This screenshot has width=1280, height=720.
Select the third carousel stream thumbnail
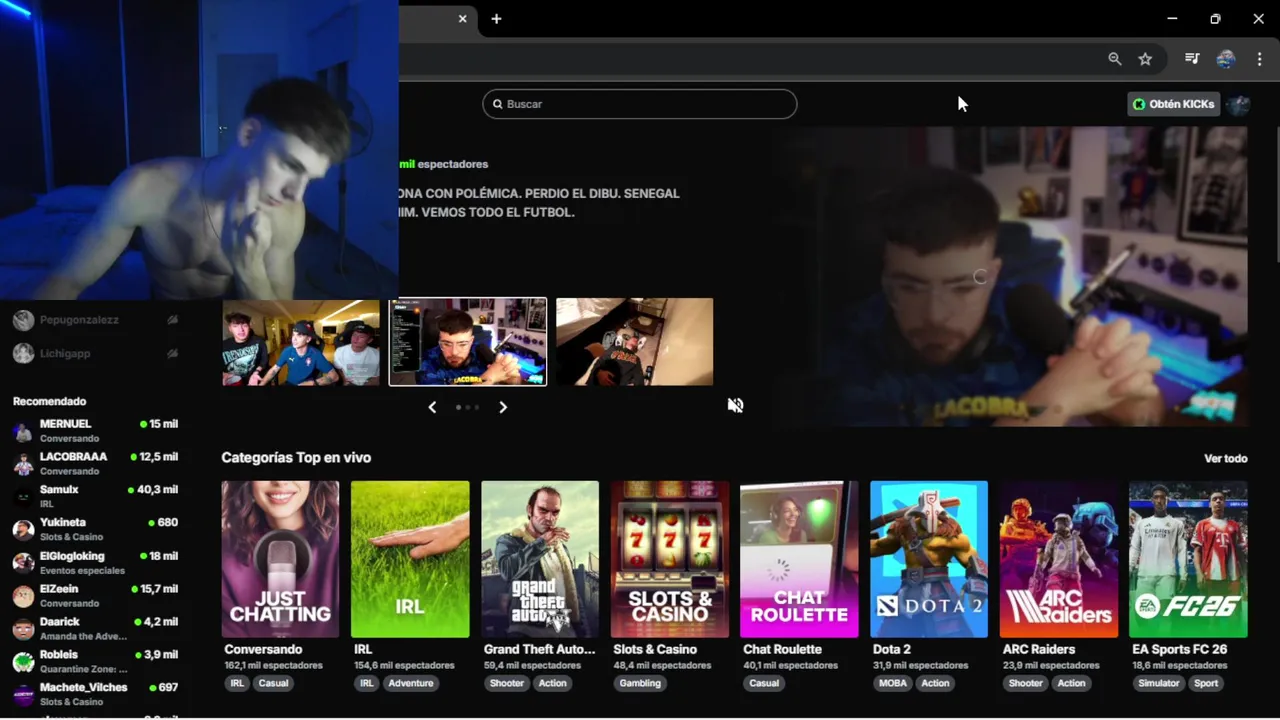[x=635, y=342]
